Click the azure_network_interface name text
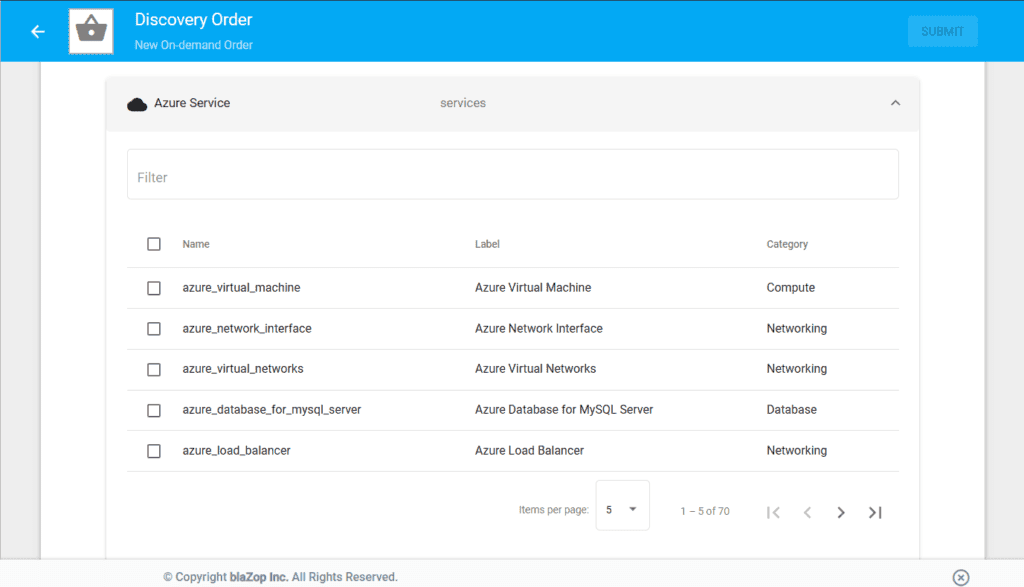Screen dimensions: 1024x587 click(x=247, y=328)
